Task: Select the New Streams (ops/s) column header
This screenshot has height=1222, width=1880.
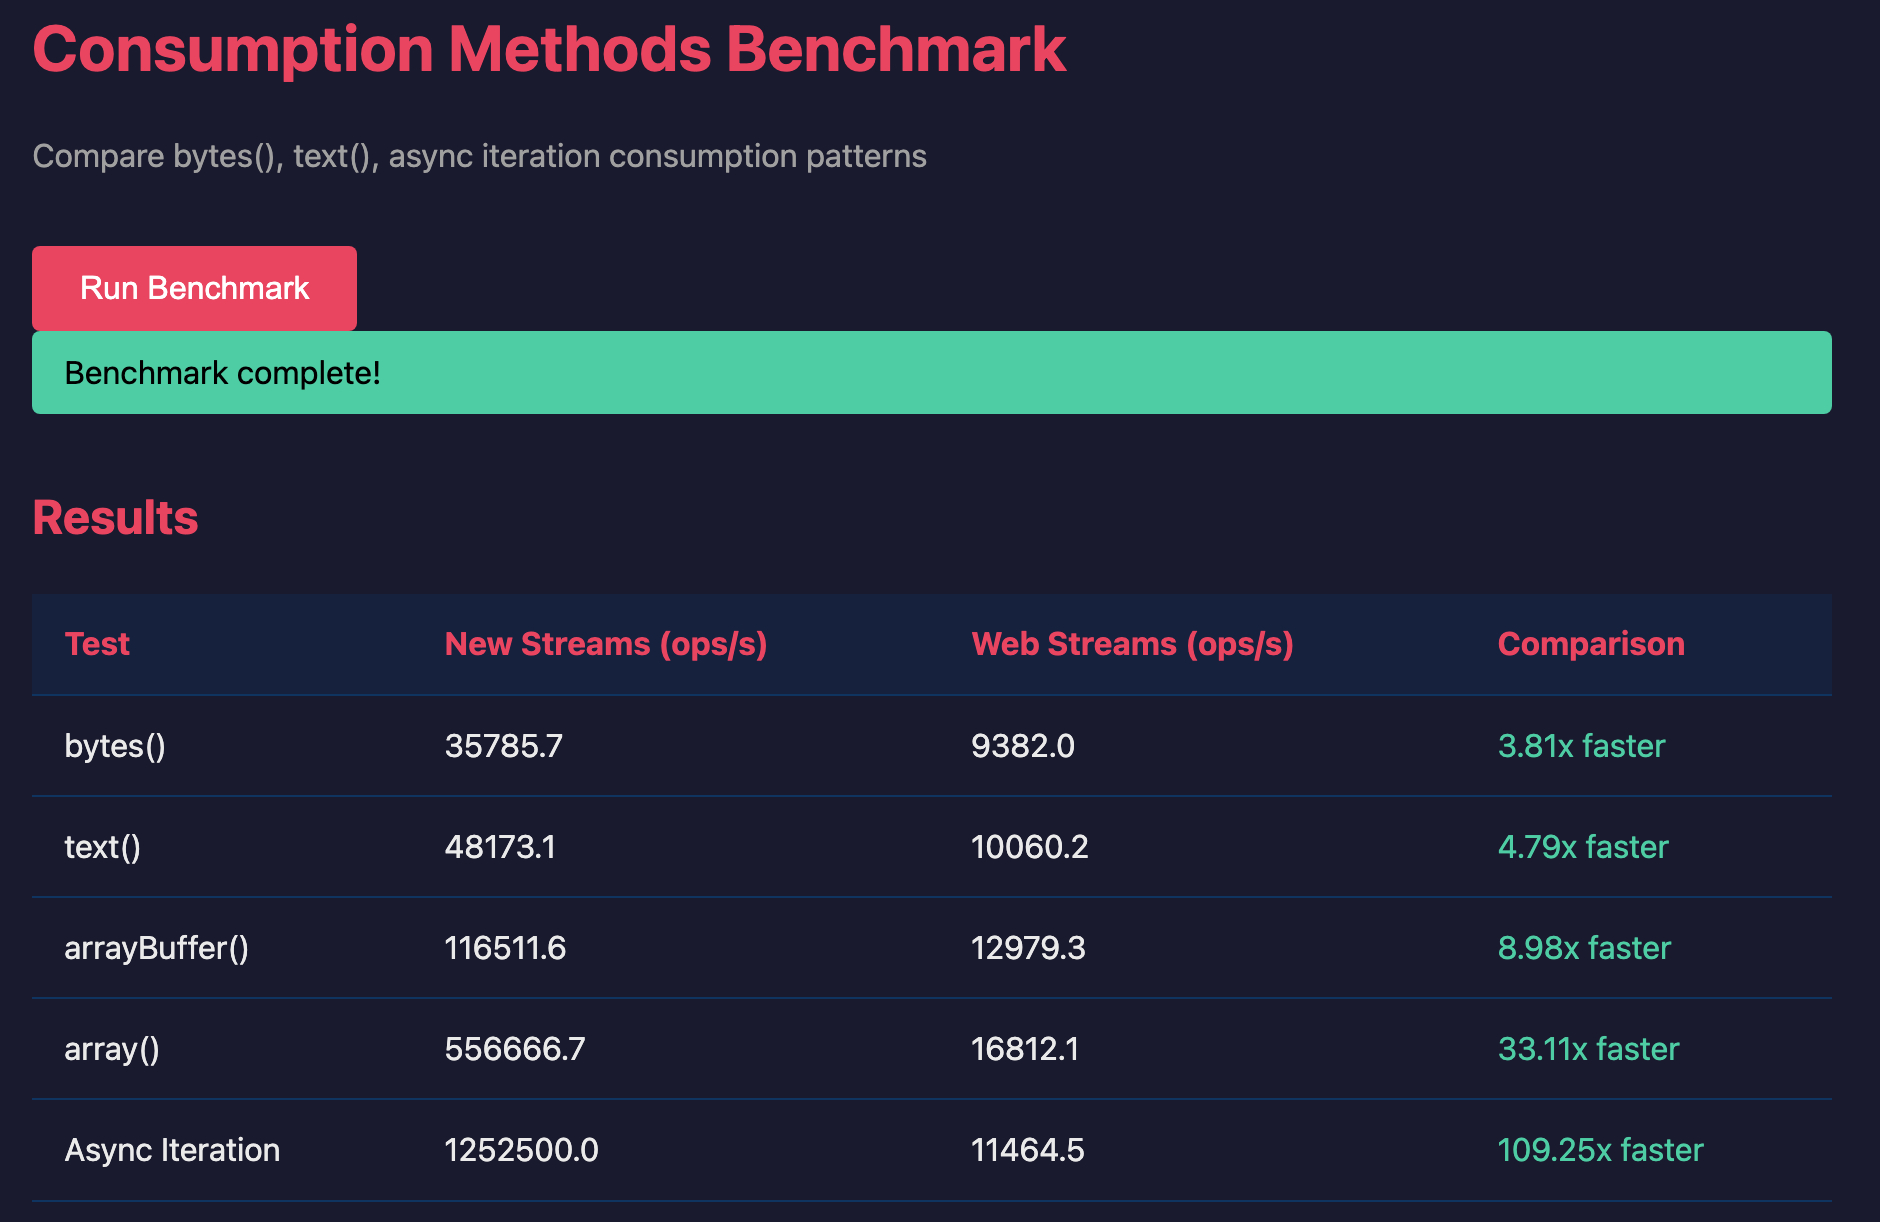Action: point(605,644)
